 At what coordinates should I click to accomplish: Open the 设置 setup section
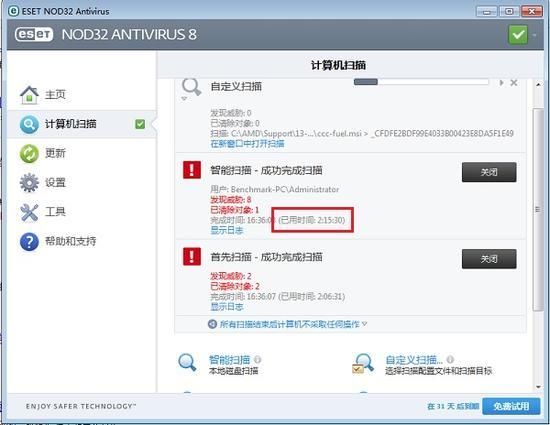[x=55, y=183]
